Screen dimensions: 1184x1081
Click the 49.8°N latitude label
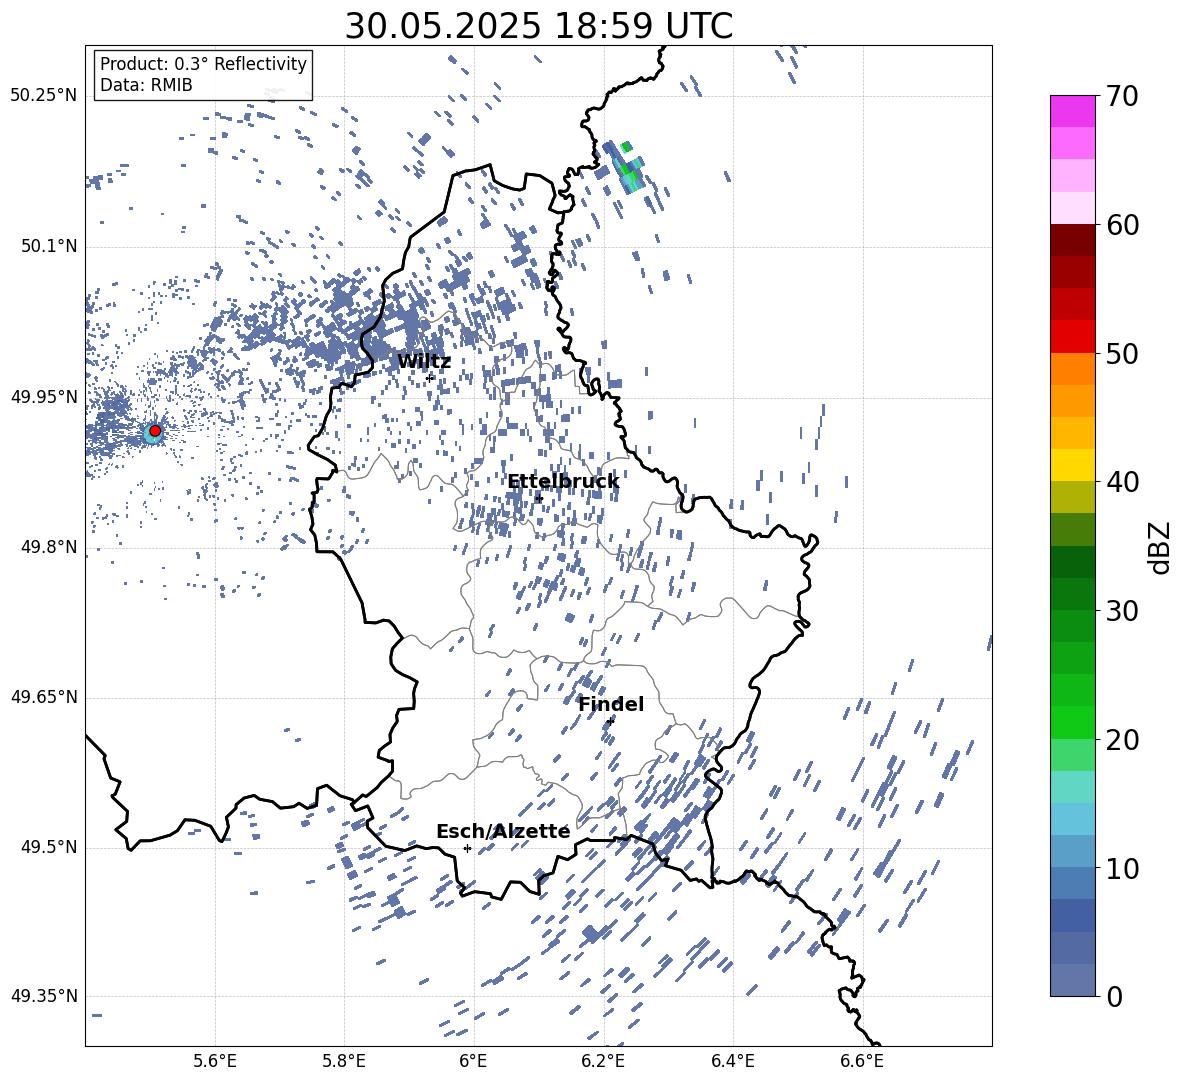coord(49,547)
